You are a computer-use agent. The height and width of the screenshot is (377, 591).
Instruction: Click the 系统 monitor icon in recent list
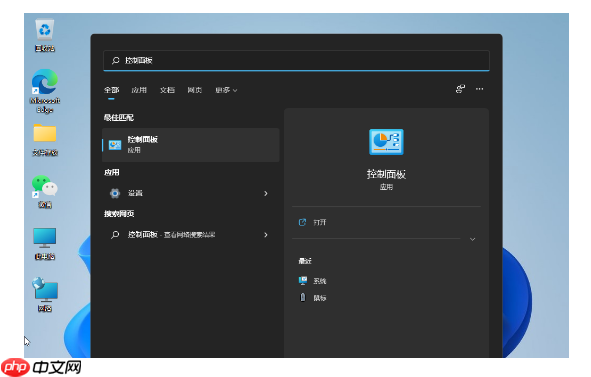[x=303, y=280]
